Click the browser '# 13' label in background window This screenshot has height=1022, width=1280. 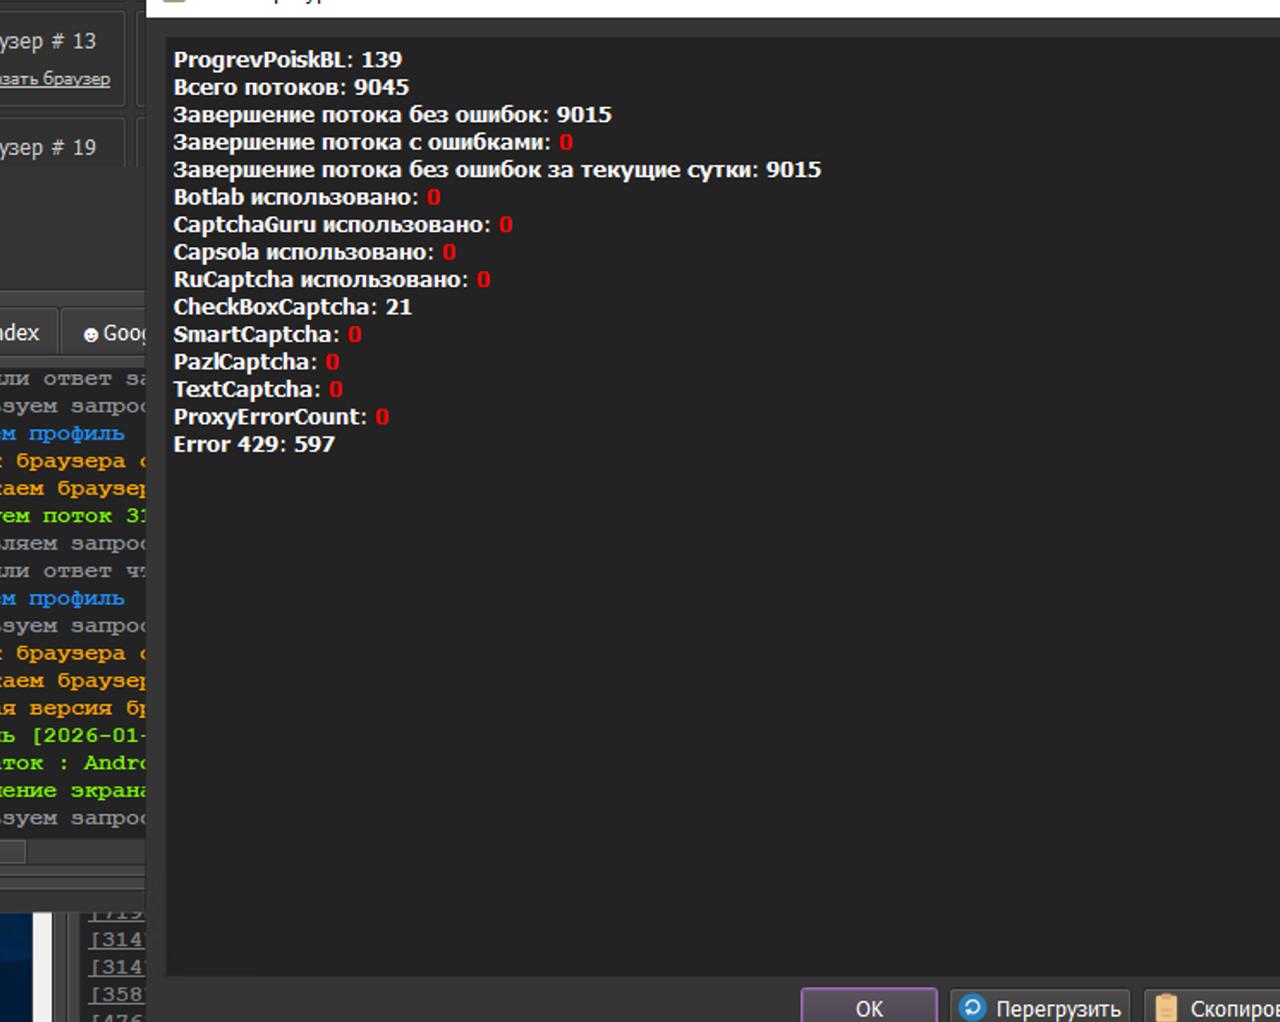[48, 41]
